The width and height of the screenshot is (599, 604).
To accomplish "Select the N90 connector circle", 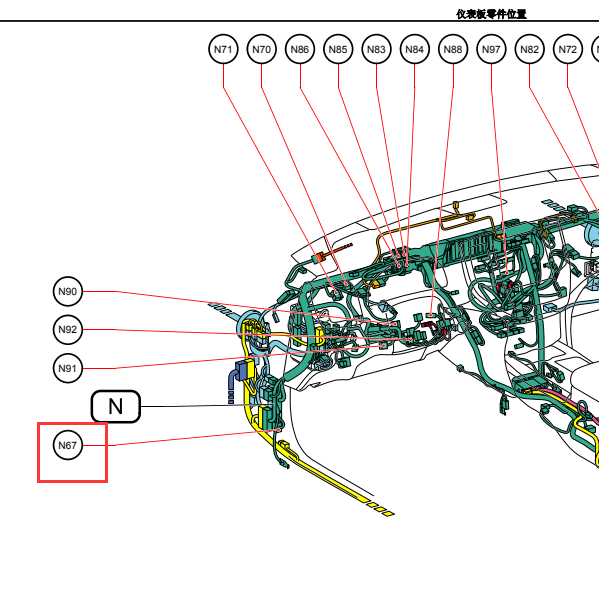I will [67, 292].
